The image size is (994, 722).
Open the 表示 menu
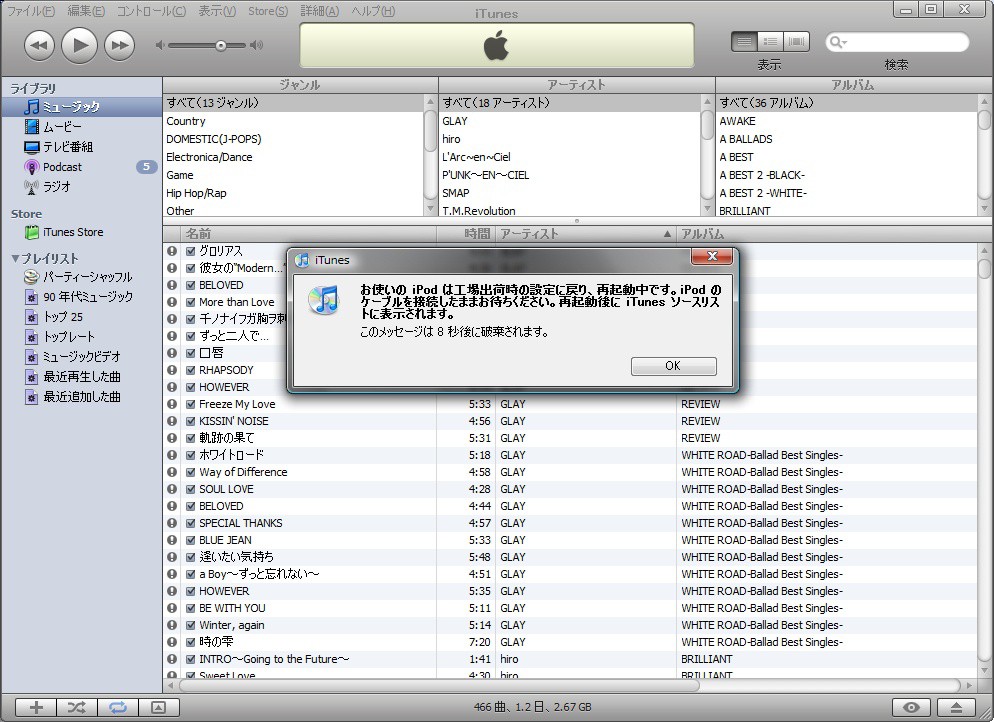217,11
